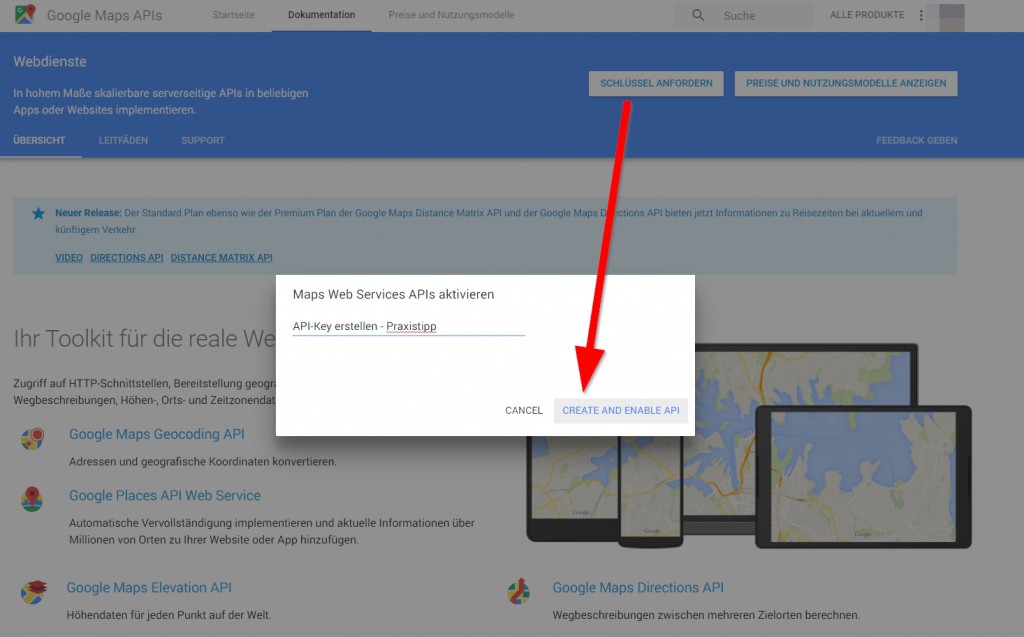The height and width of the screenshot is (637, 1024).
Task: Click the FEEDBACK GEBEN link
Action: [x=916, y=140]
